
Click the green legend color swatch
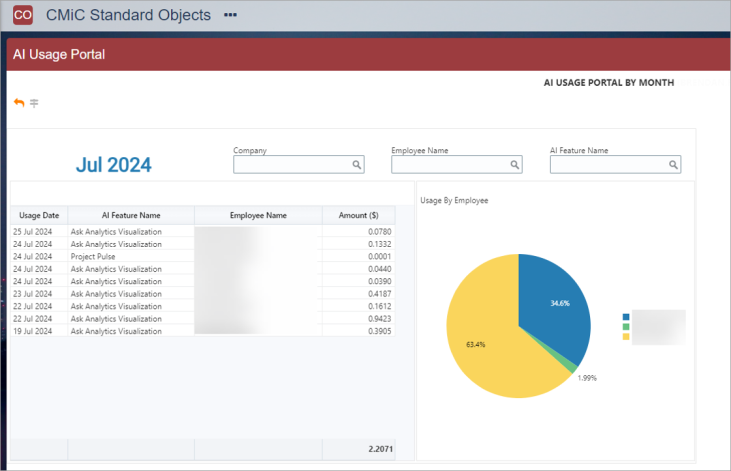point(626,327)
